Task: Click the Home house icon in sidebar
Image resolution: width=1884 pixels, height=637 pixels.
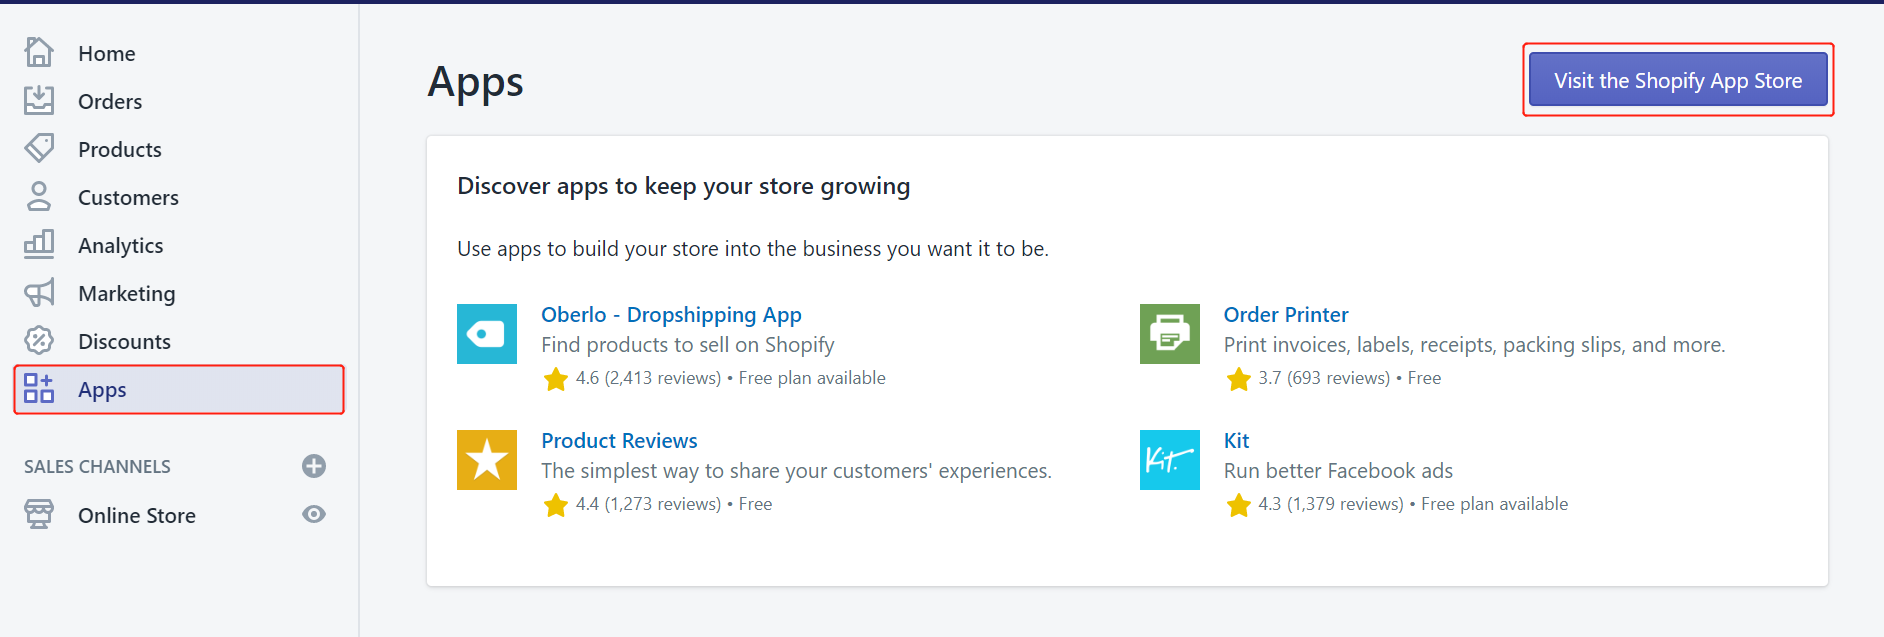Action: [x=39, y=52]
